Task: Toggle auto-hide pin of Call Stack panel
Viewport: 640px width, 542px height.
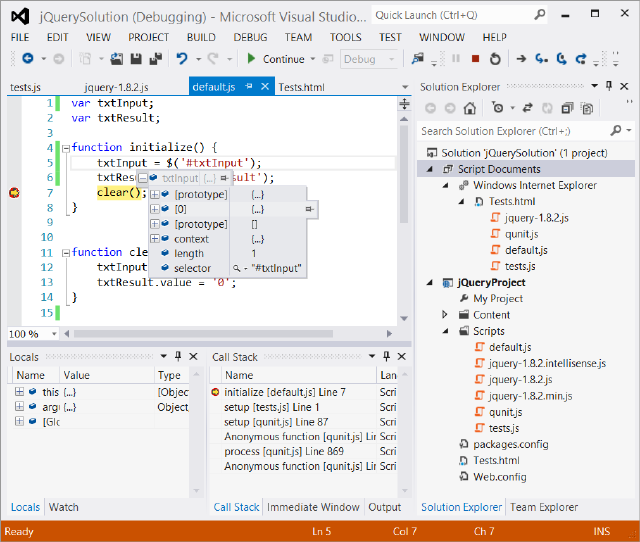Action: click(386, 356)
